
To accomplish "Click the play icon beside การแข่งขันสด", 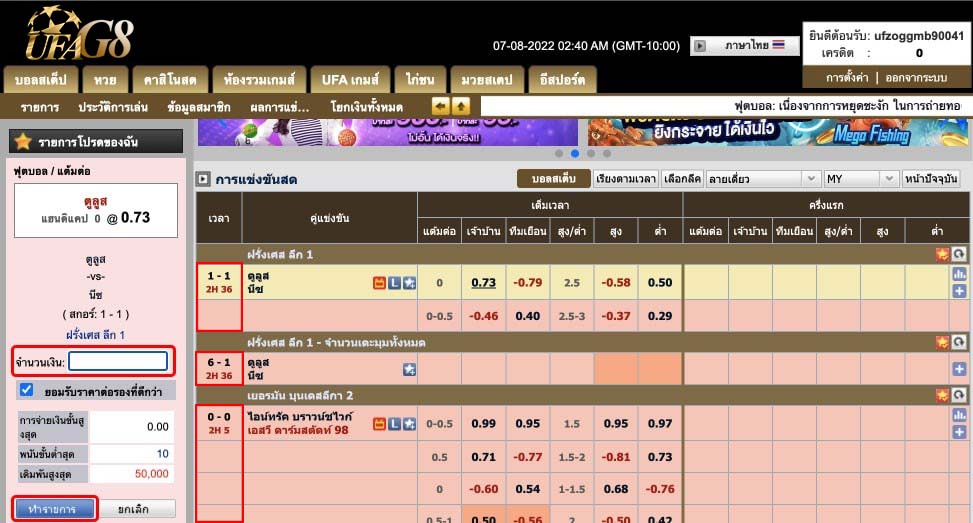I will (x=203, y=179).
